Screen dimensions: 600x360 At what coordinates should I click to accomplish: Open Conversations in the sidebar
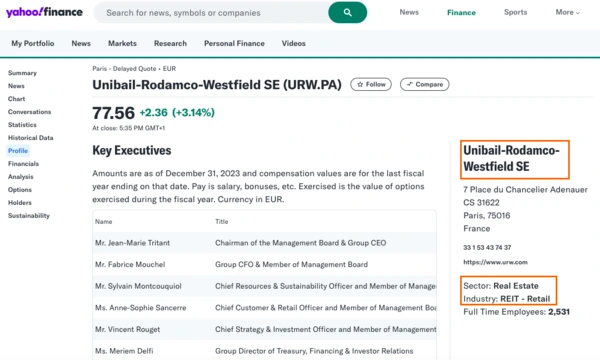tap(29, 112)
